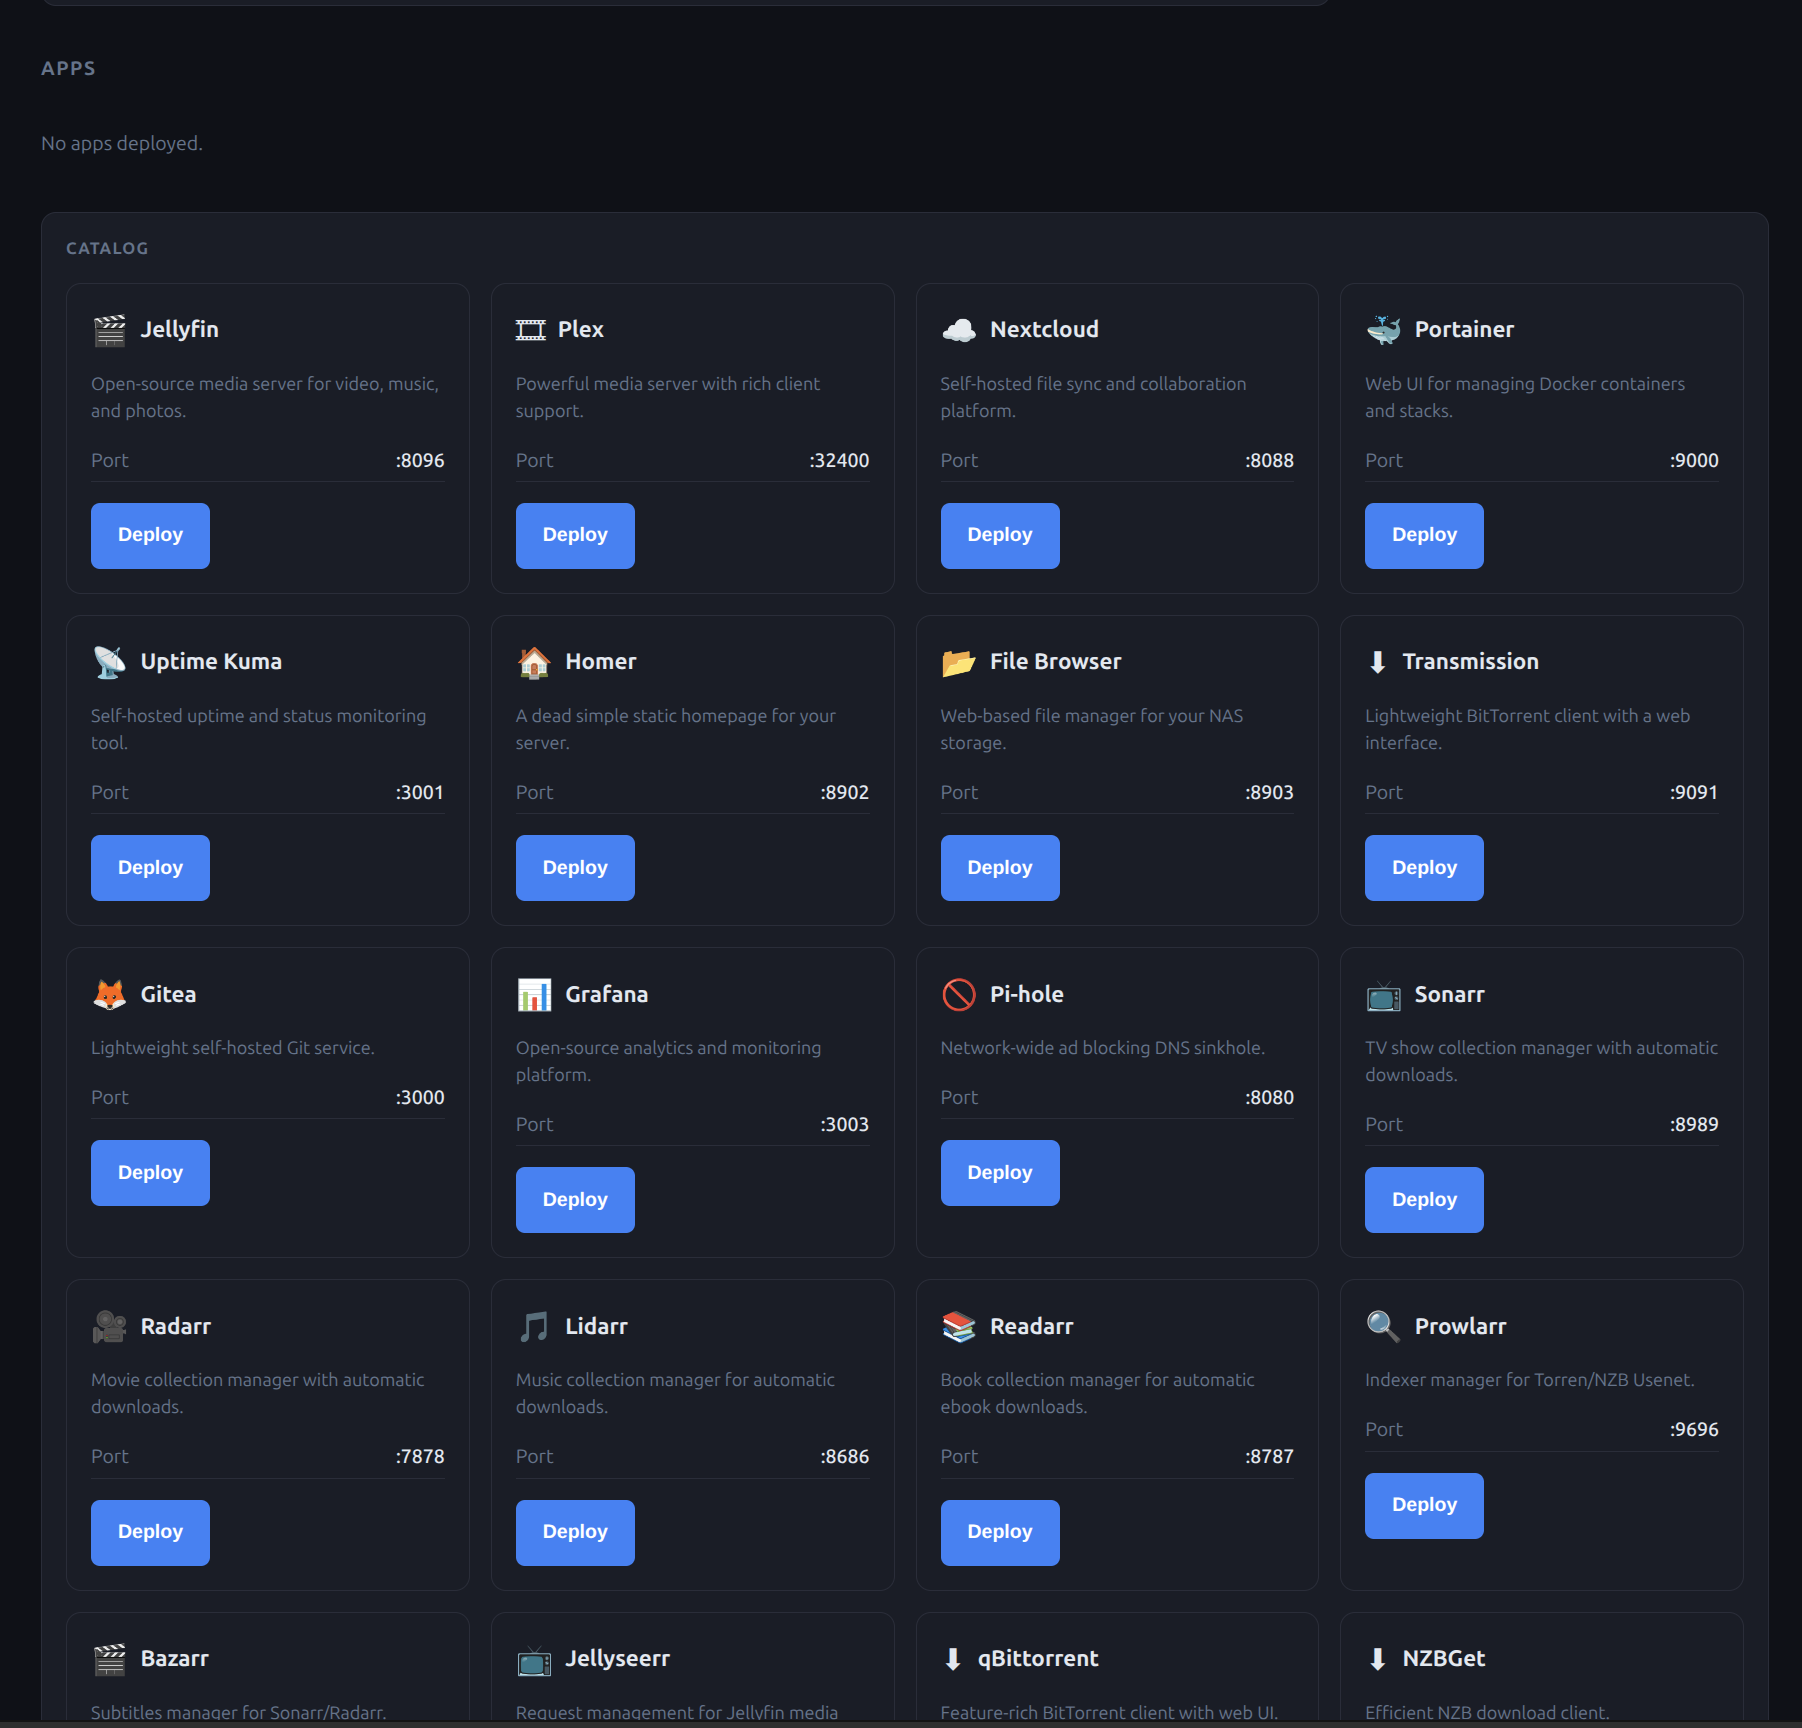This screenshot has height=1728, width=1802.
Task: Click the Transmission down-arrow icon
Action: point(1377,662)
